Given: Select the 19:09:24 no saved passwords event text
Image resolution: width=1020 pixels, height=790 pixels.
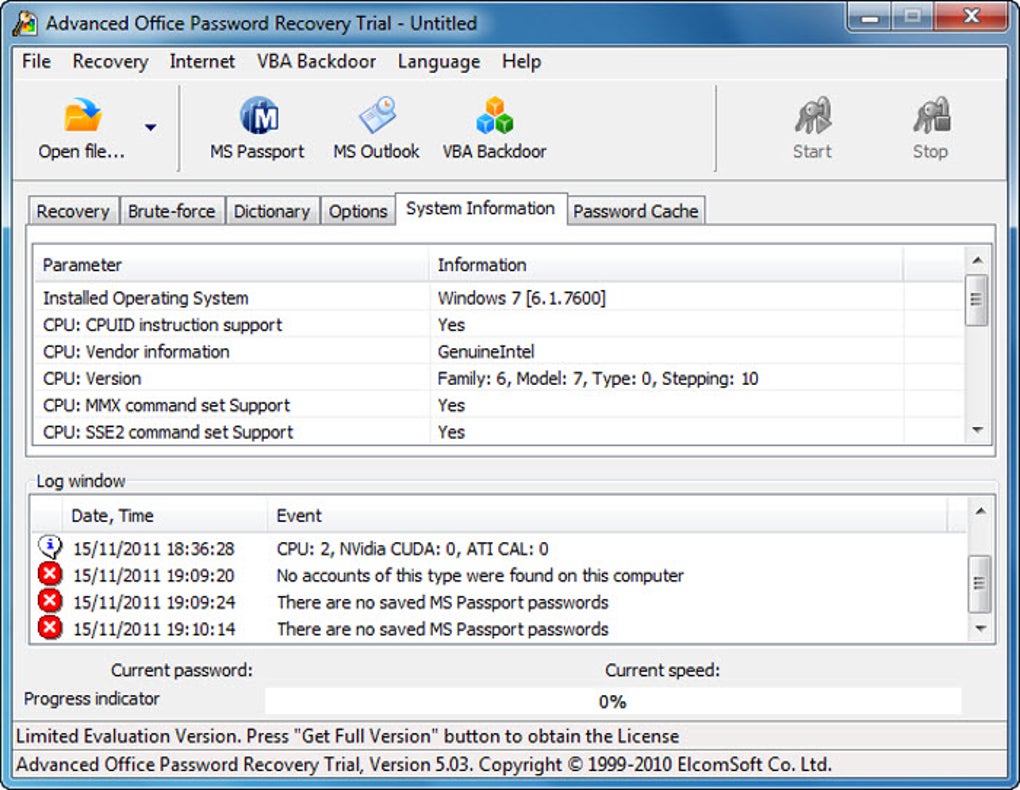Looking at the screenshot, I should pyautogui.click(x=442, y=602).
